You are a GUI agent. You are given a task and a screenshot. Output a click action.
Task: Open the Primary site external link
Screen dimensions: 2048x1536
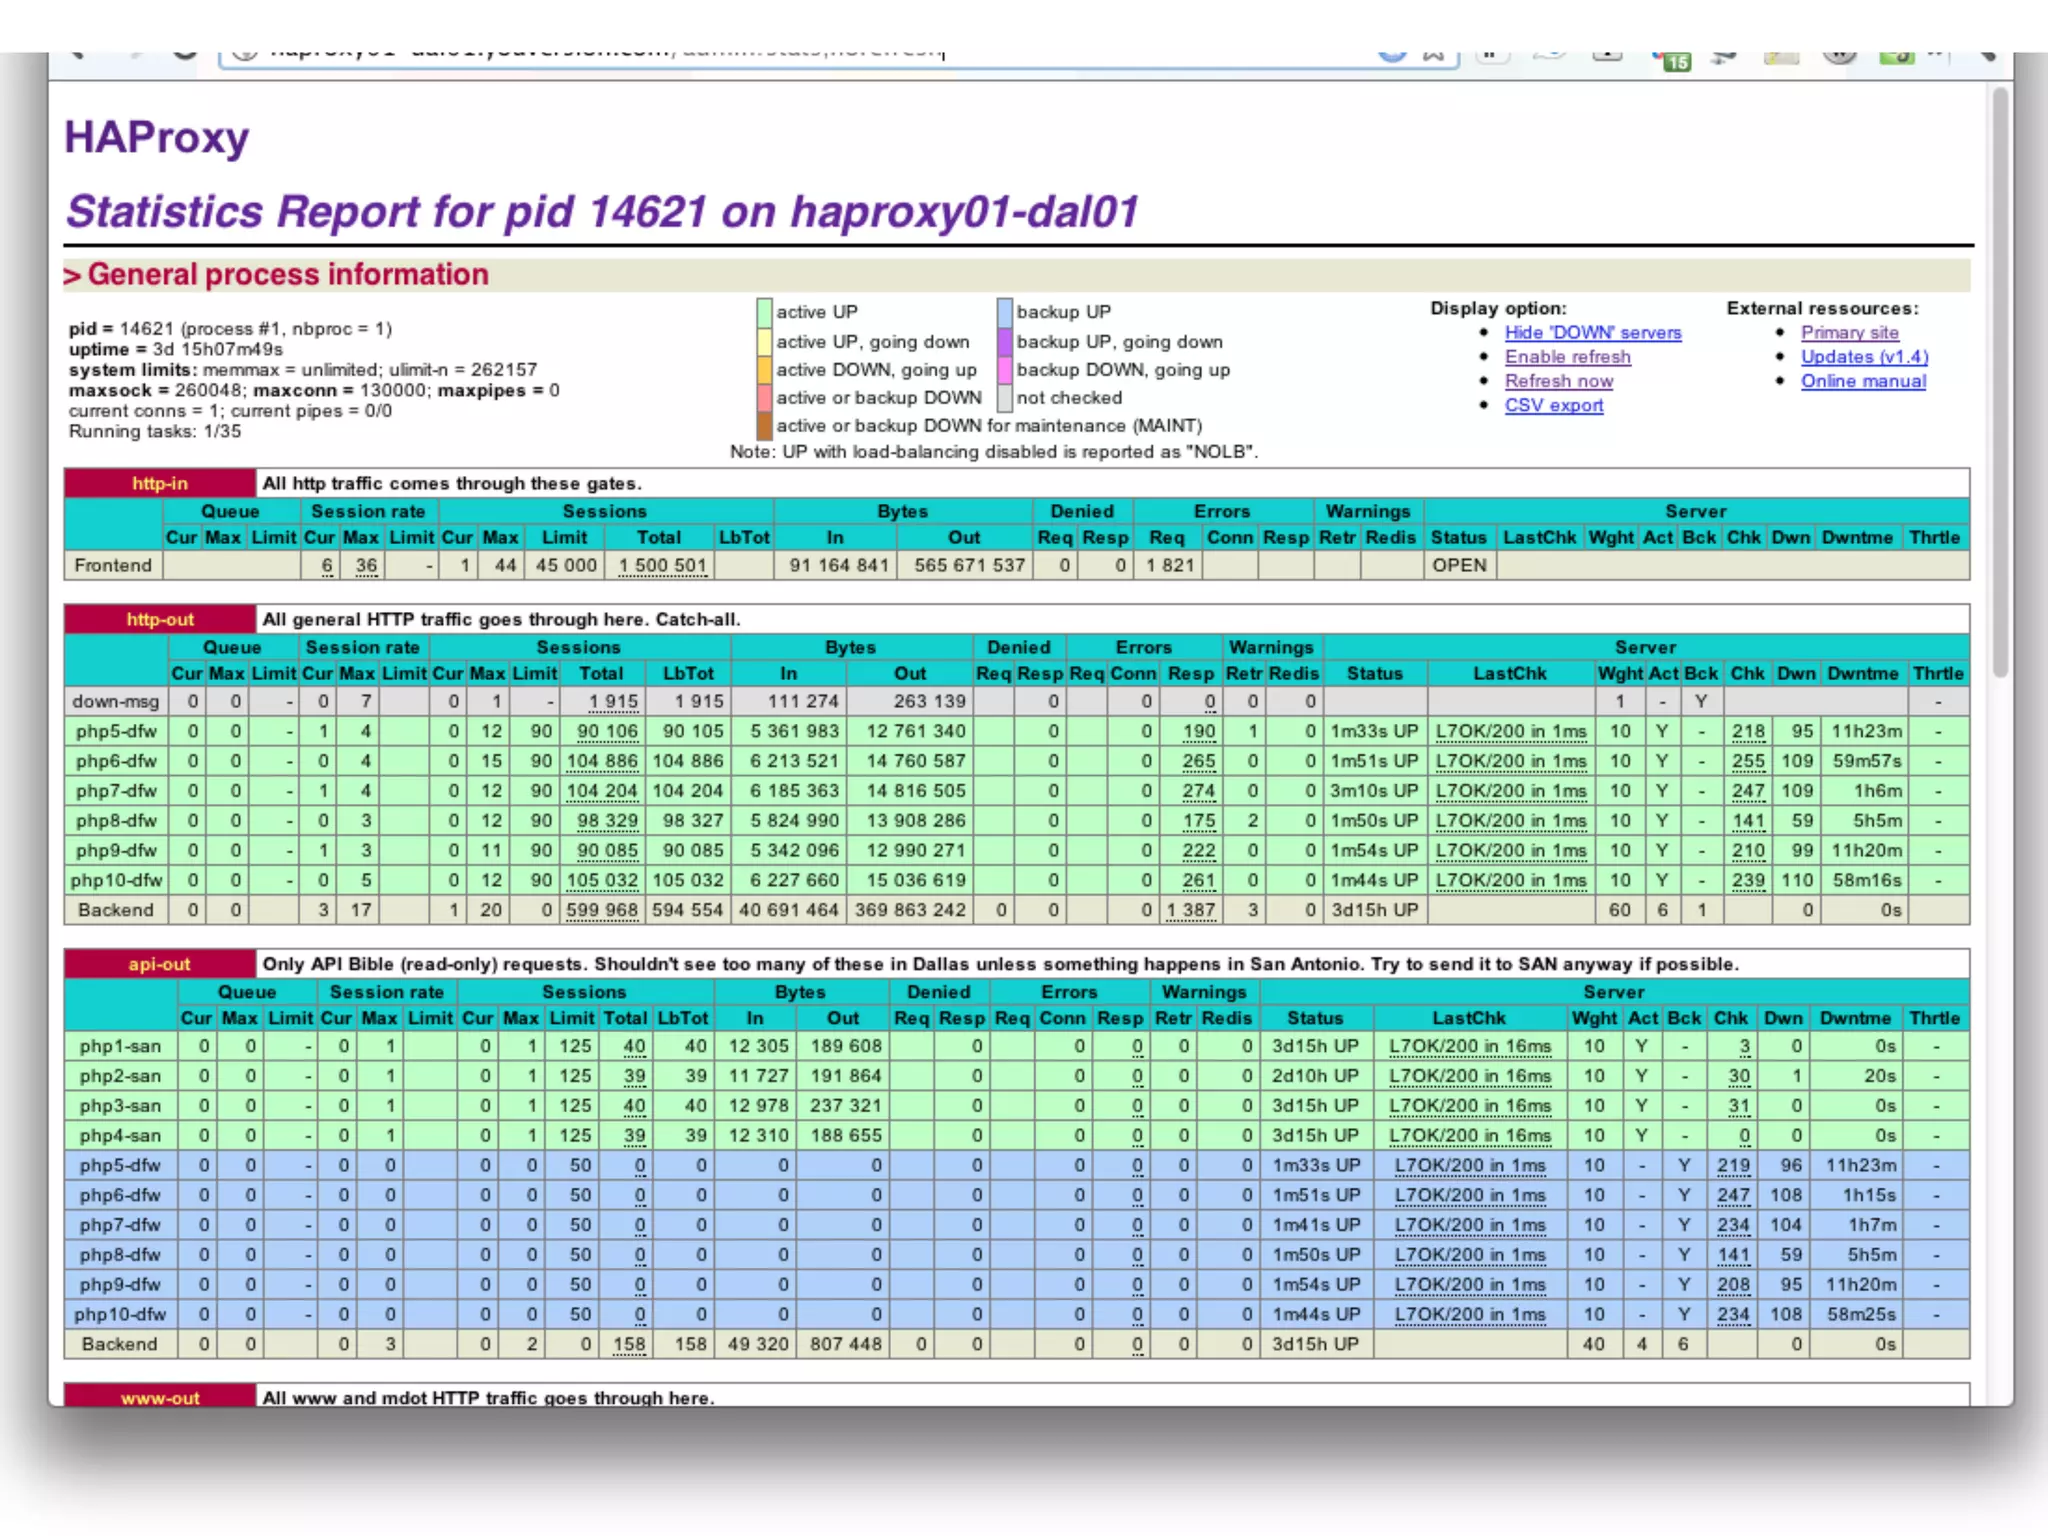pyautogui.click(x=1849, y=333)
